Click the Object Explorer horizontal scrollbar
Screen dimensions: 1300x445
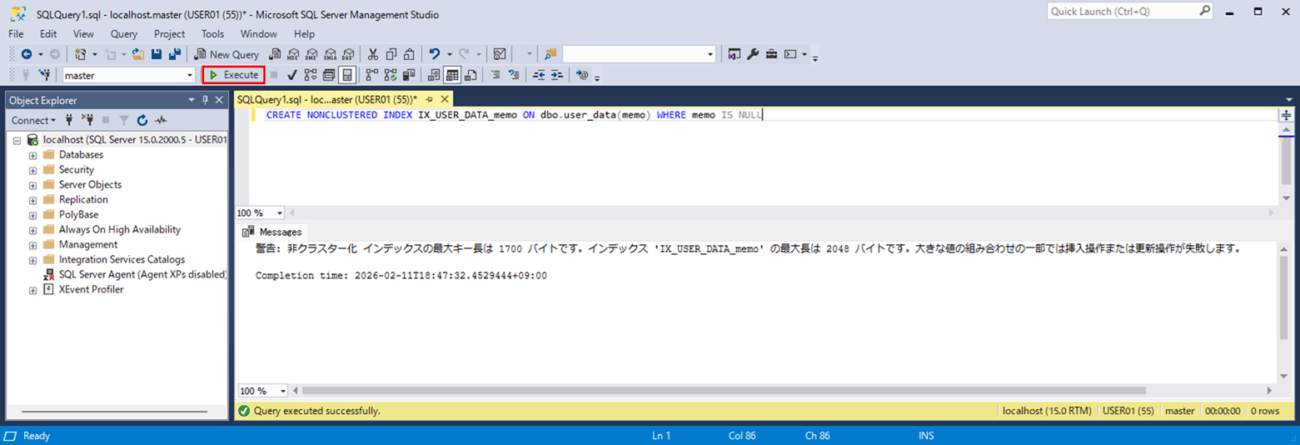click(113, 412)
